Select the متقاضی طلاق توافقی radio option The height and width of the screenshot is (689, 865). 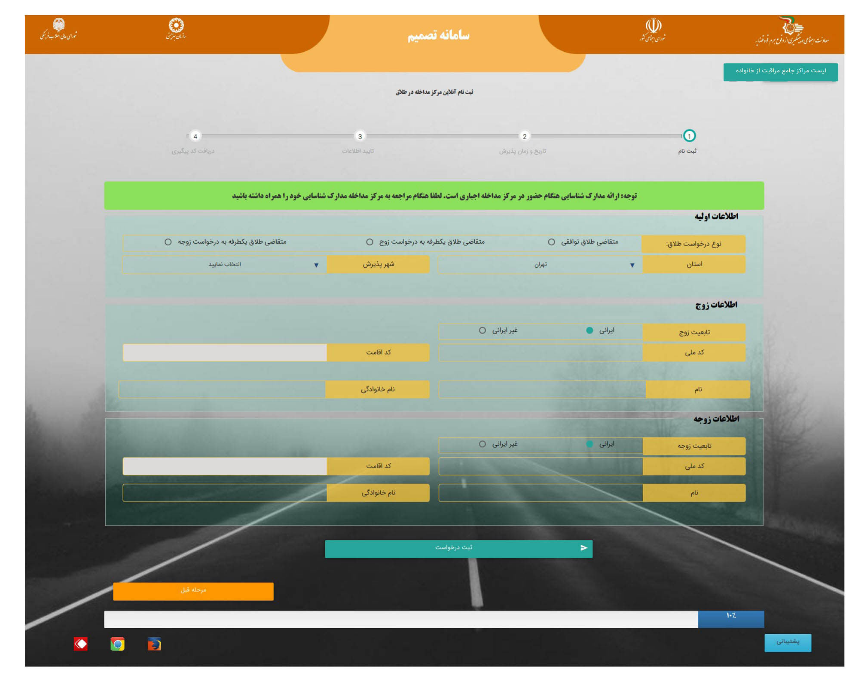(551, 242)
